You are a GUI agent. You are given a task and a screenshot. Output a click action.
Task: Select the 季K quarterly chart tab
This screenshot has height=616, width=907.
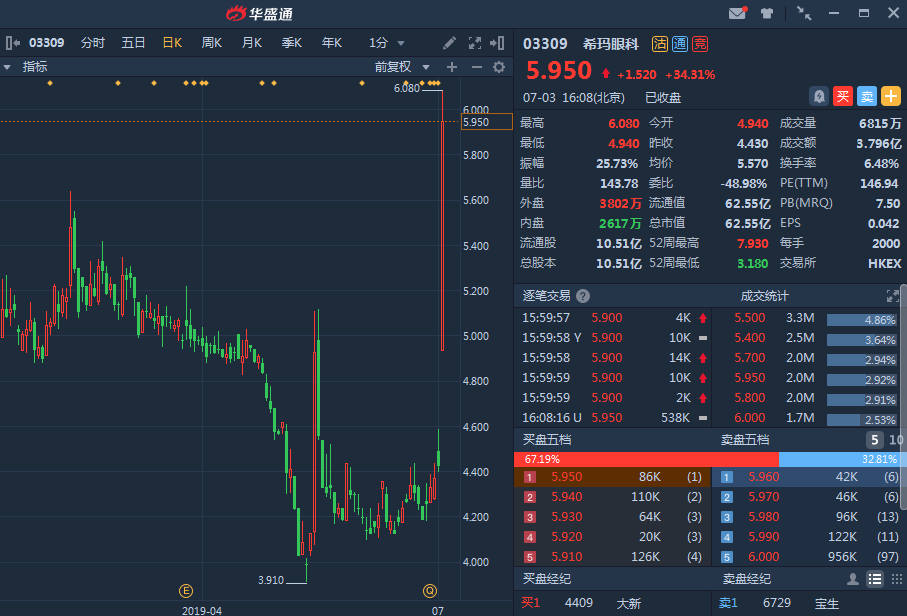coord(292,43)
